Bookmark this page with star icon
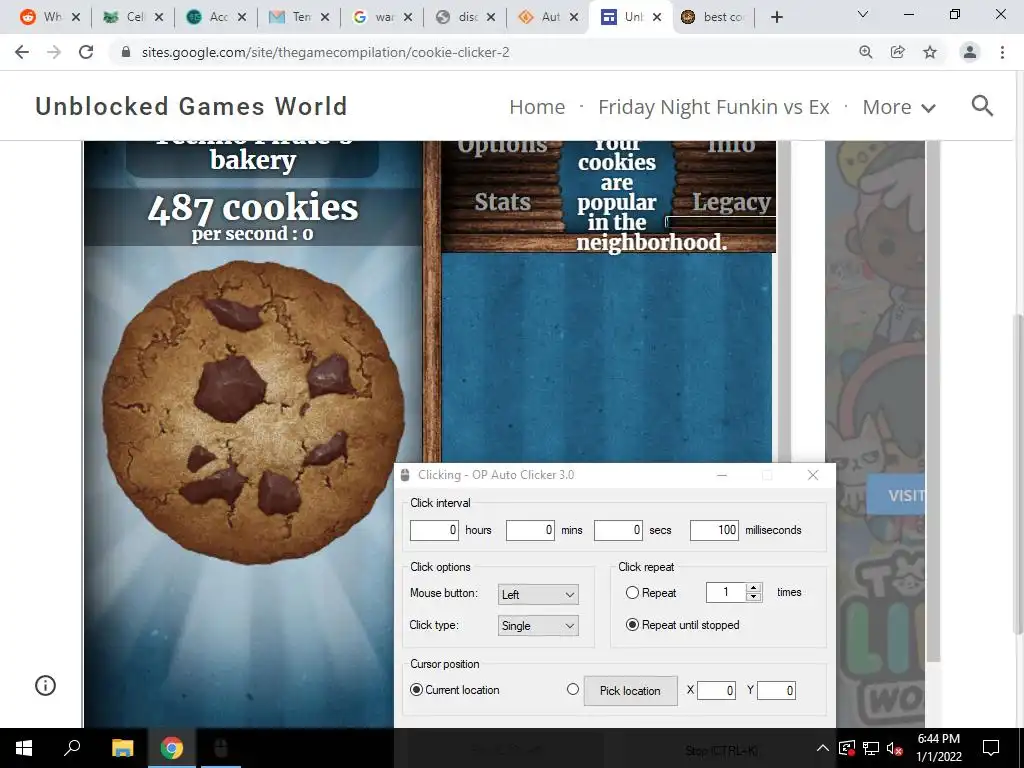 tap(930, 52)
